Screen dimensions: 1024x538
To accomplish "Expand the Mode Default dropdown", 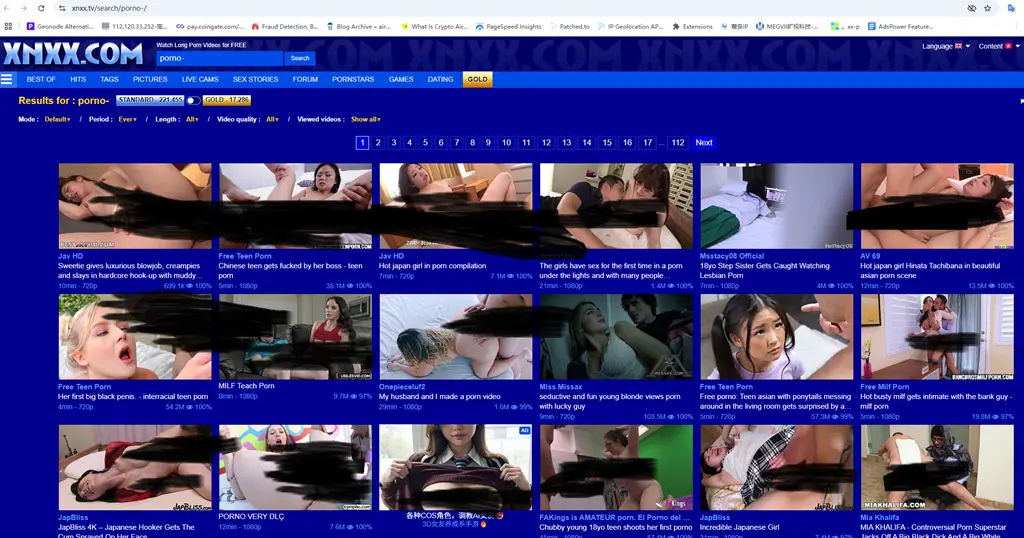I will [57, 119].
